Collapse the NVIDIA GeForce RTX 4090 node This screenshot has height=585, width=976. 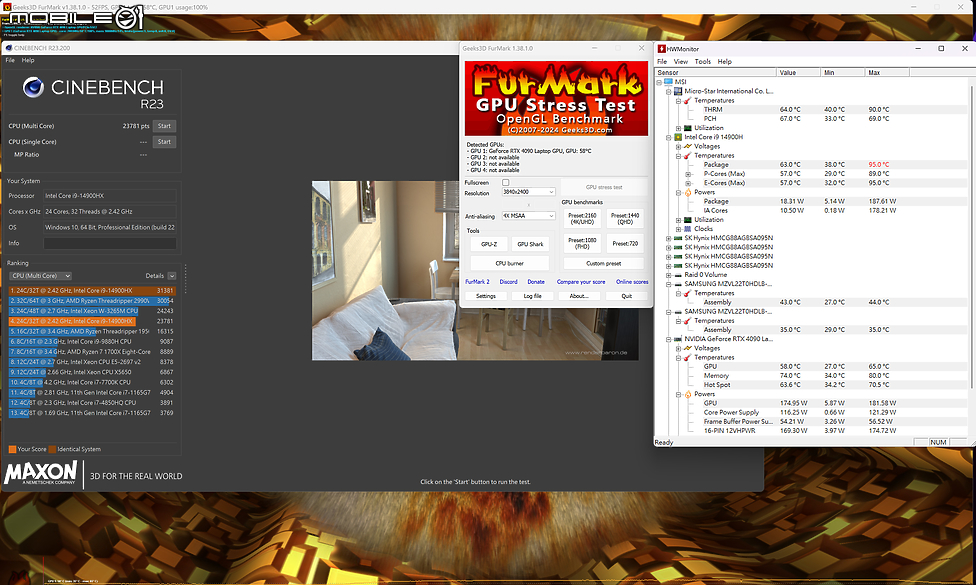click(669, 340)
